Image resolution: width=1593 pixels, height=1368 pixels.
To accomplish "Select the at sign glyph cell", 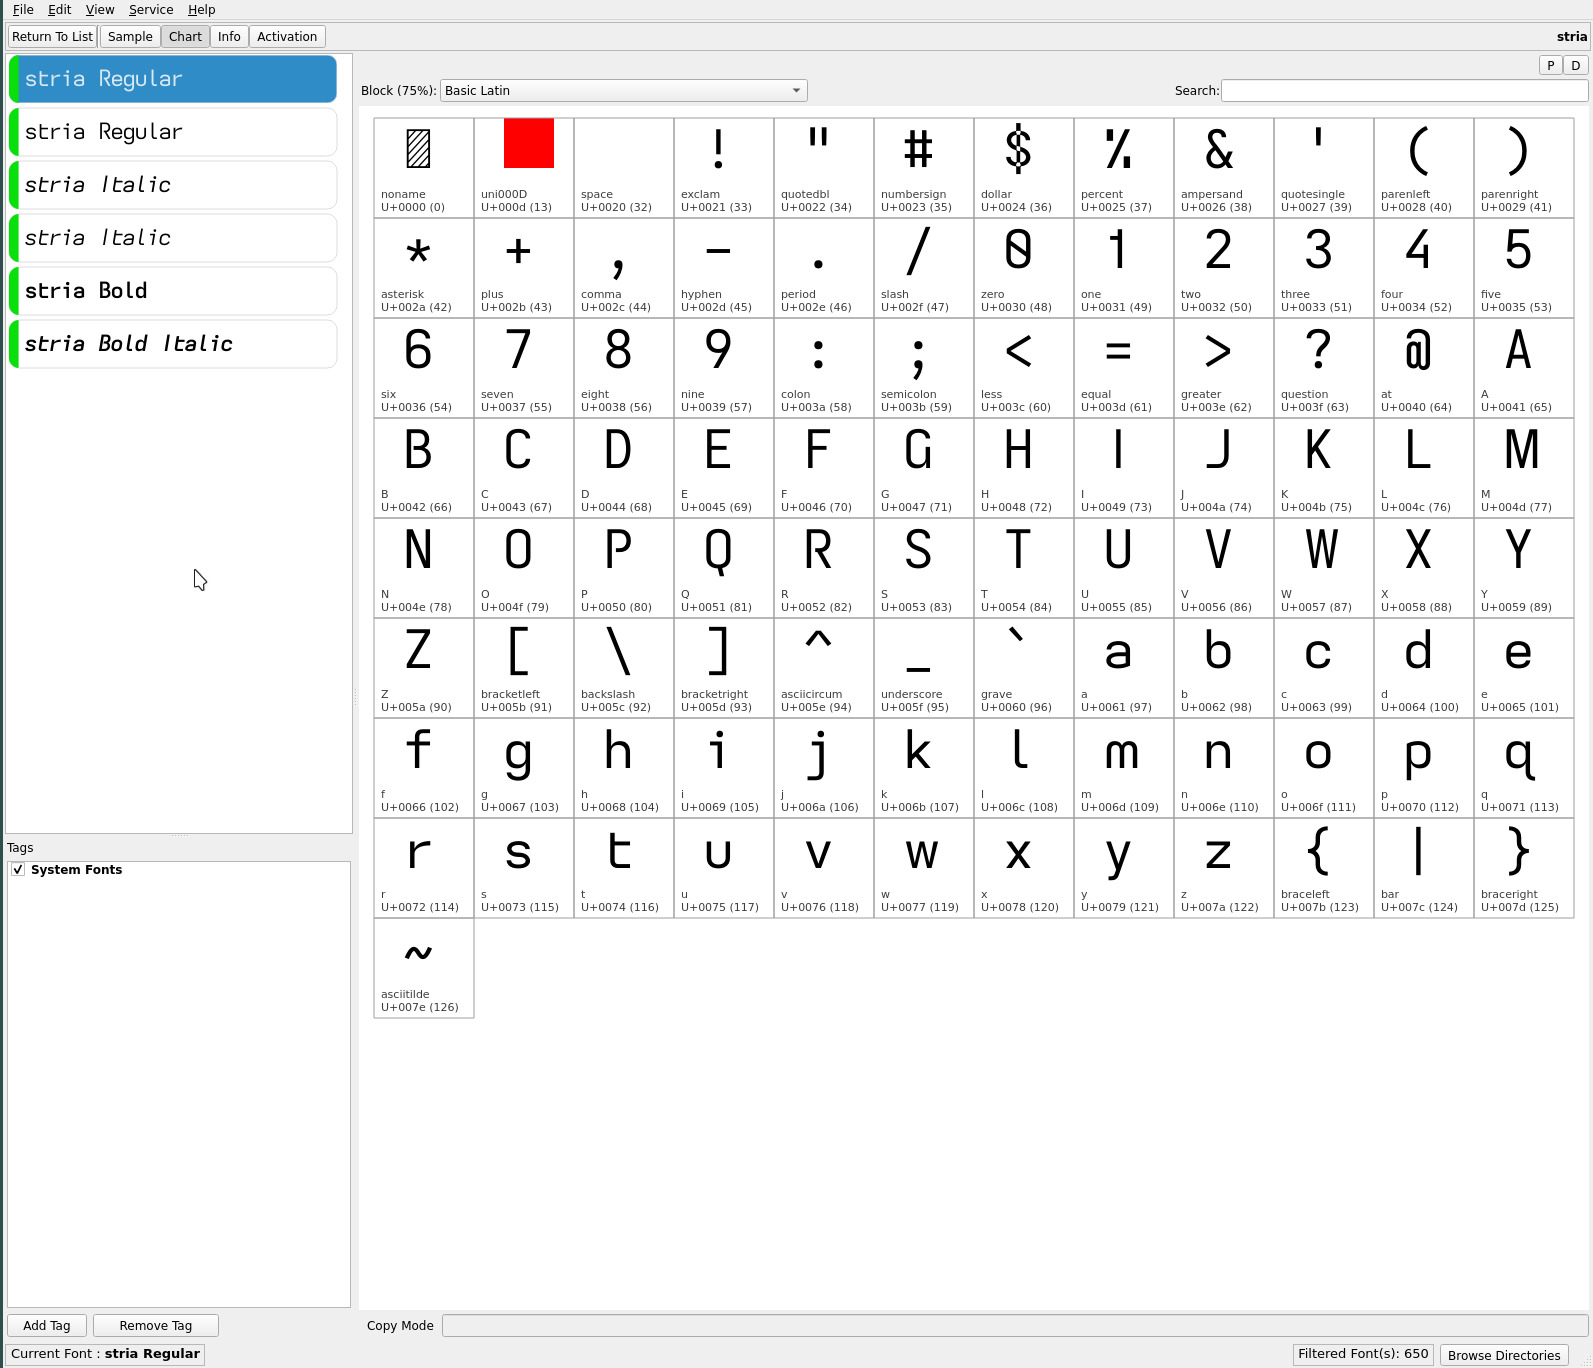I will coord(1424,368).
